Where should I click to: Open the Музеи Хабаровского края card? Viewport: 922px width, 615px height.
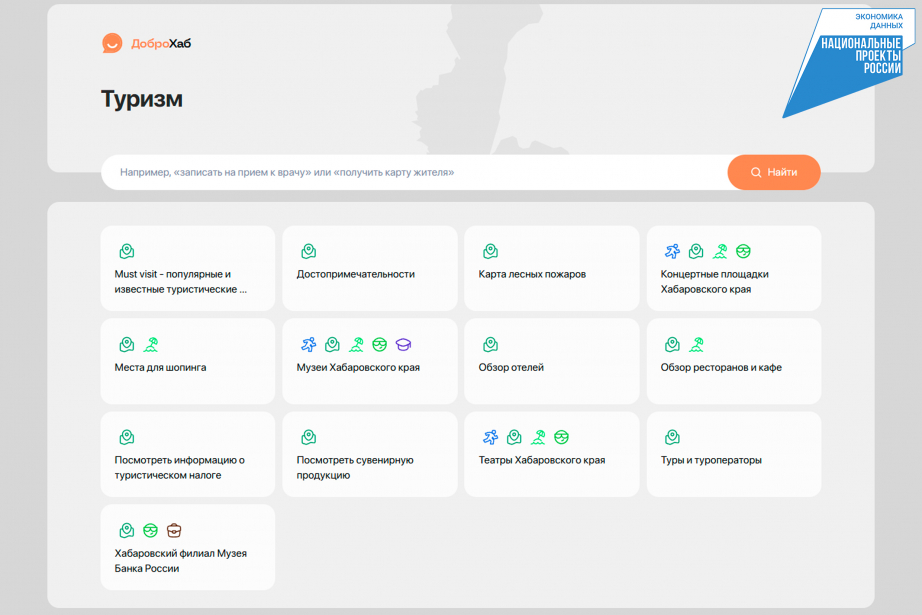click(x=370, y=361)
